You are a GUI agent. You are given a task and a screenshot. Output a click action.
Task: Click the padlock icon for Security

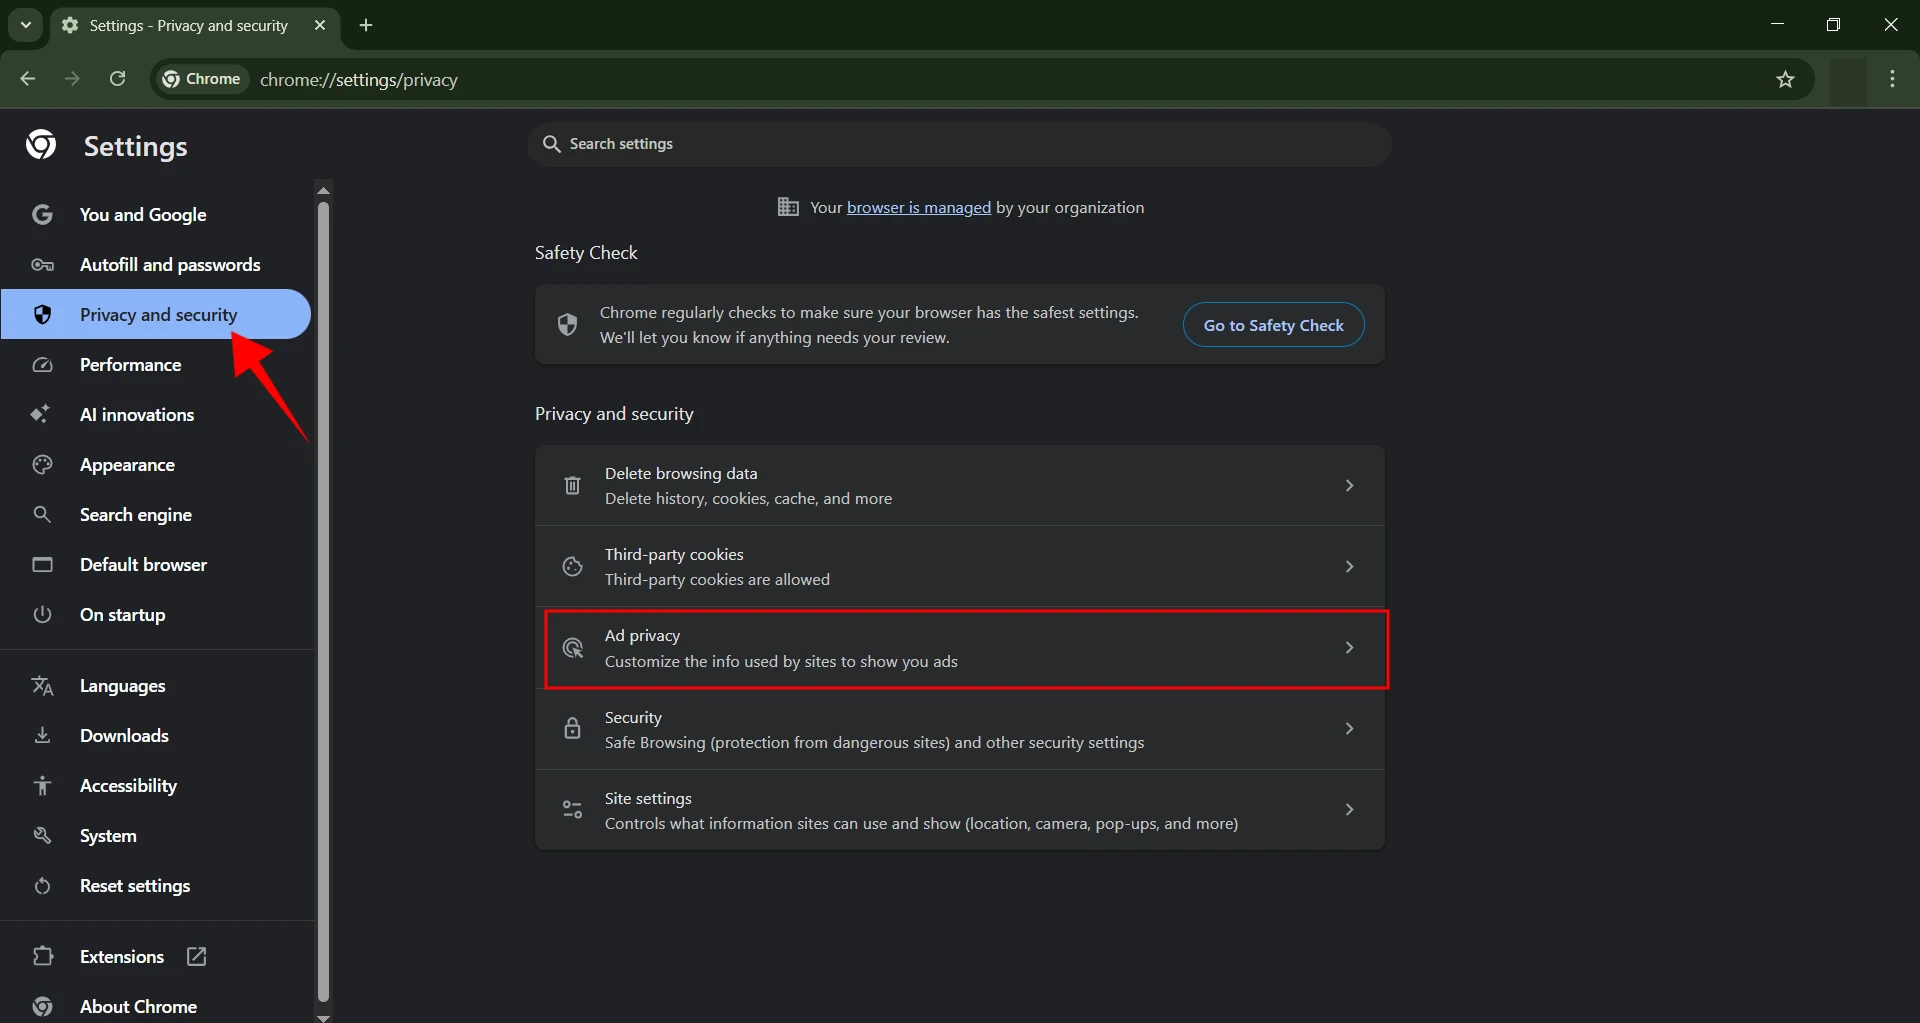coord(572,729)
